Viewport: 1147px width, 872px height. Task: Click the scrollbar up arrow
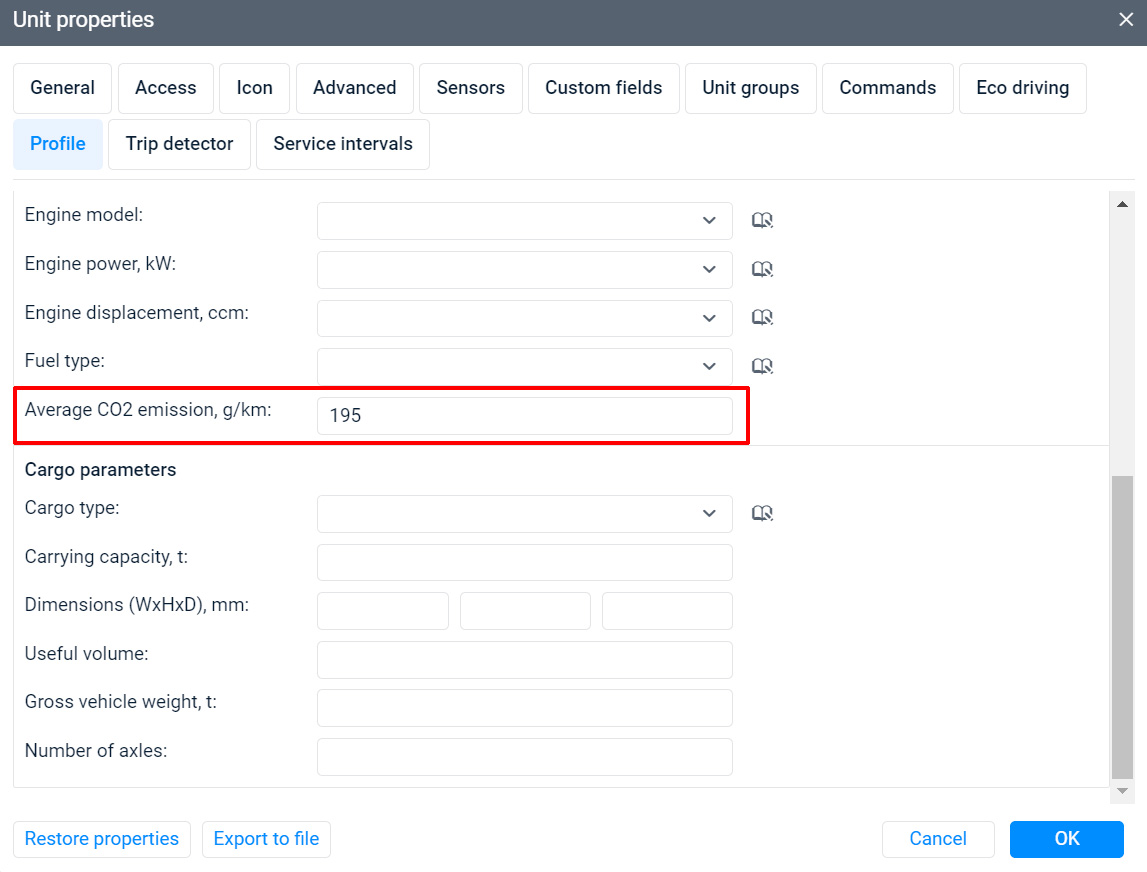point(1122,205)
